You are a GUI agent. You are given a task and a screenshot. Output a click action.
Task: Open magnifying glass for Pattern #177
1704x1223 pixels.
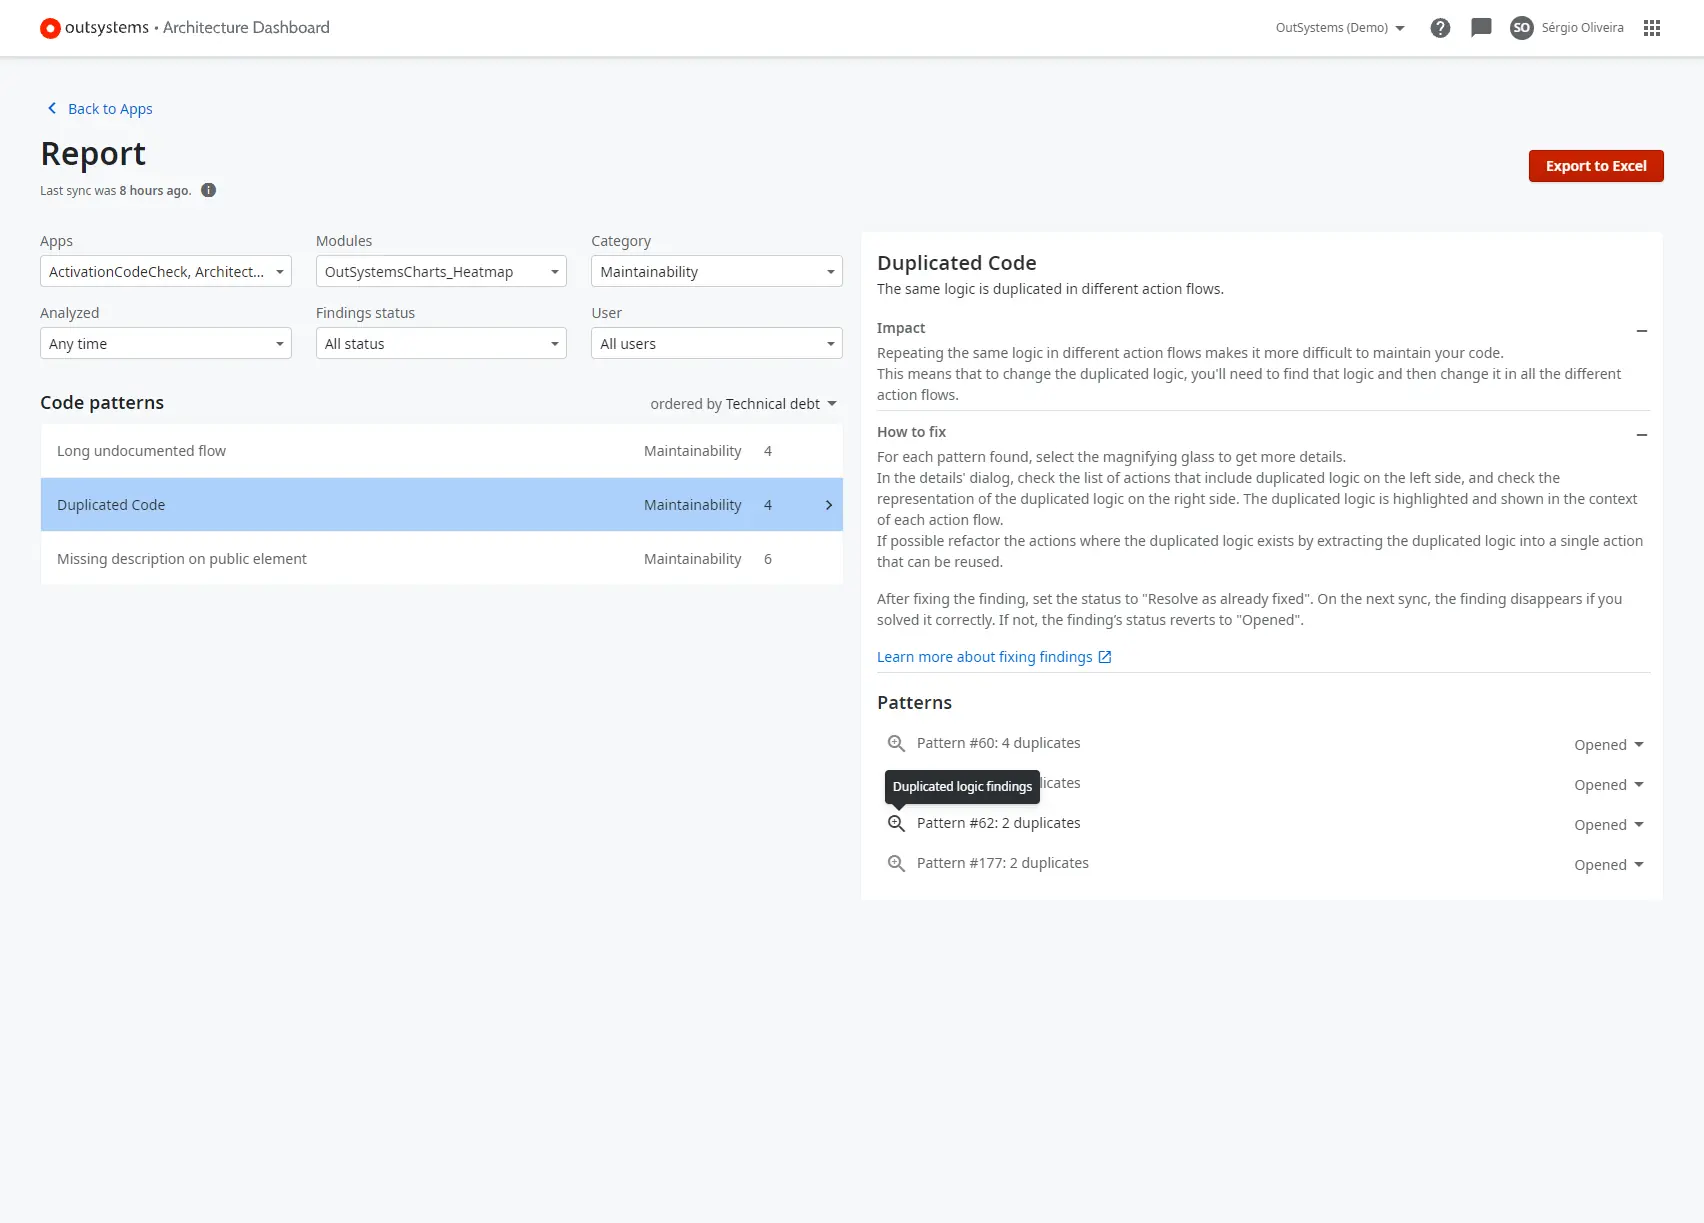tap(896, 863)
